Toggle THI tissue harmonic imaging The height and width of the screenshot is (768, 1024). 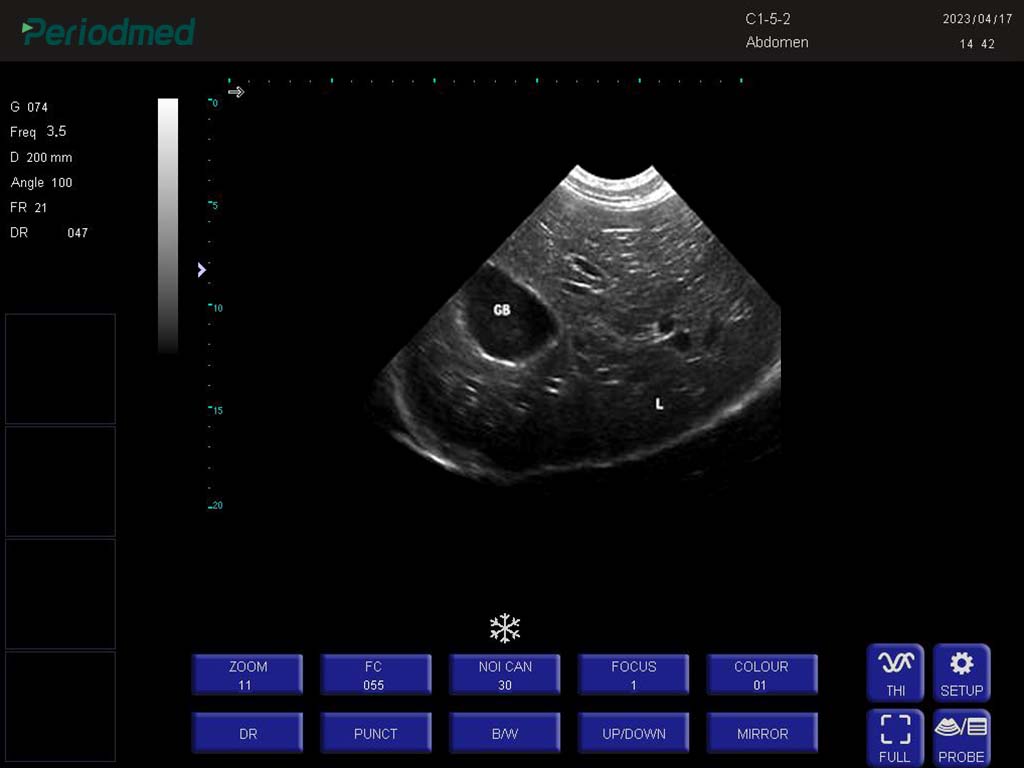895,673
